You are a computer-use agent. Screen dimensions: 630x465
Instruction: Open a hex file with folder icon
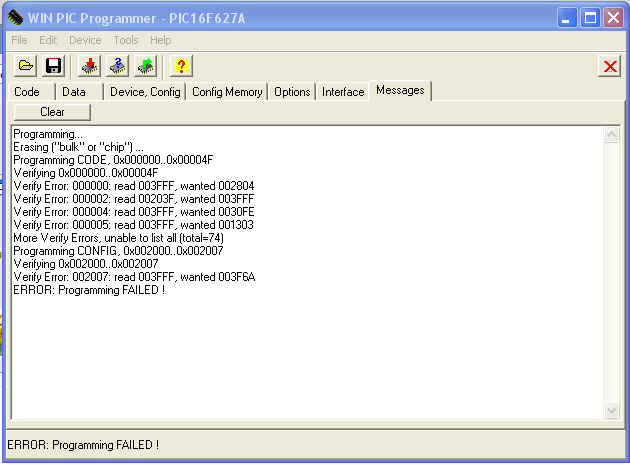click(x=26, y=66)
